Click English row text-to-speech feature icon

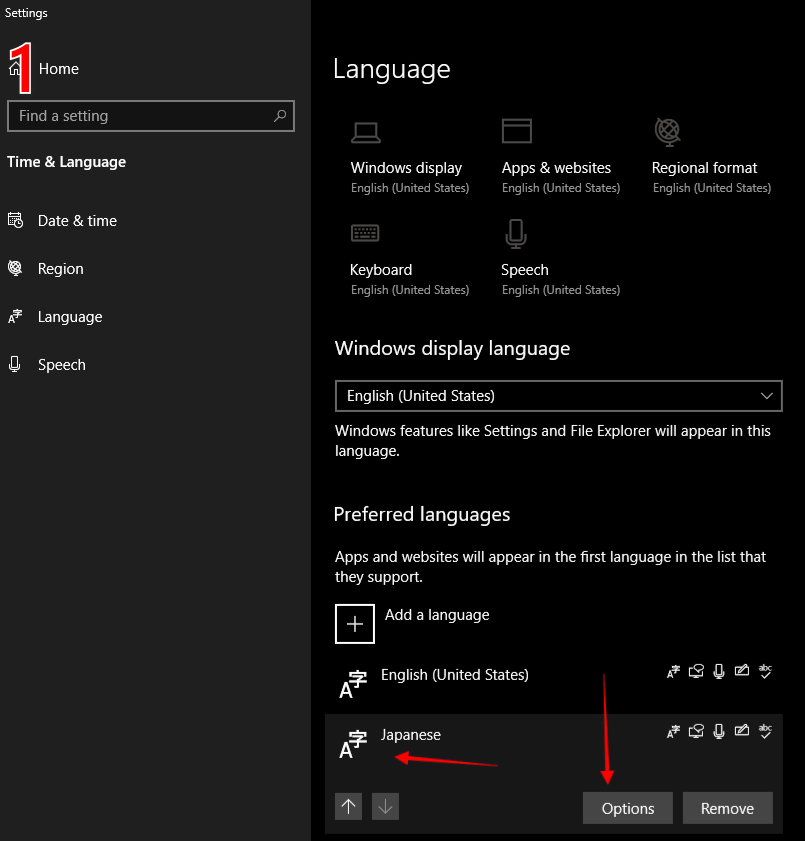click(696, 672)
